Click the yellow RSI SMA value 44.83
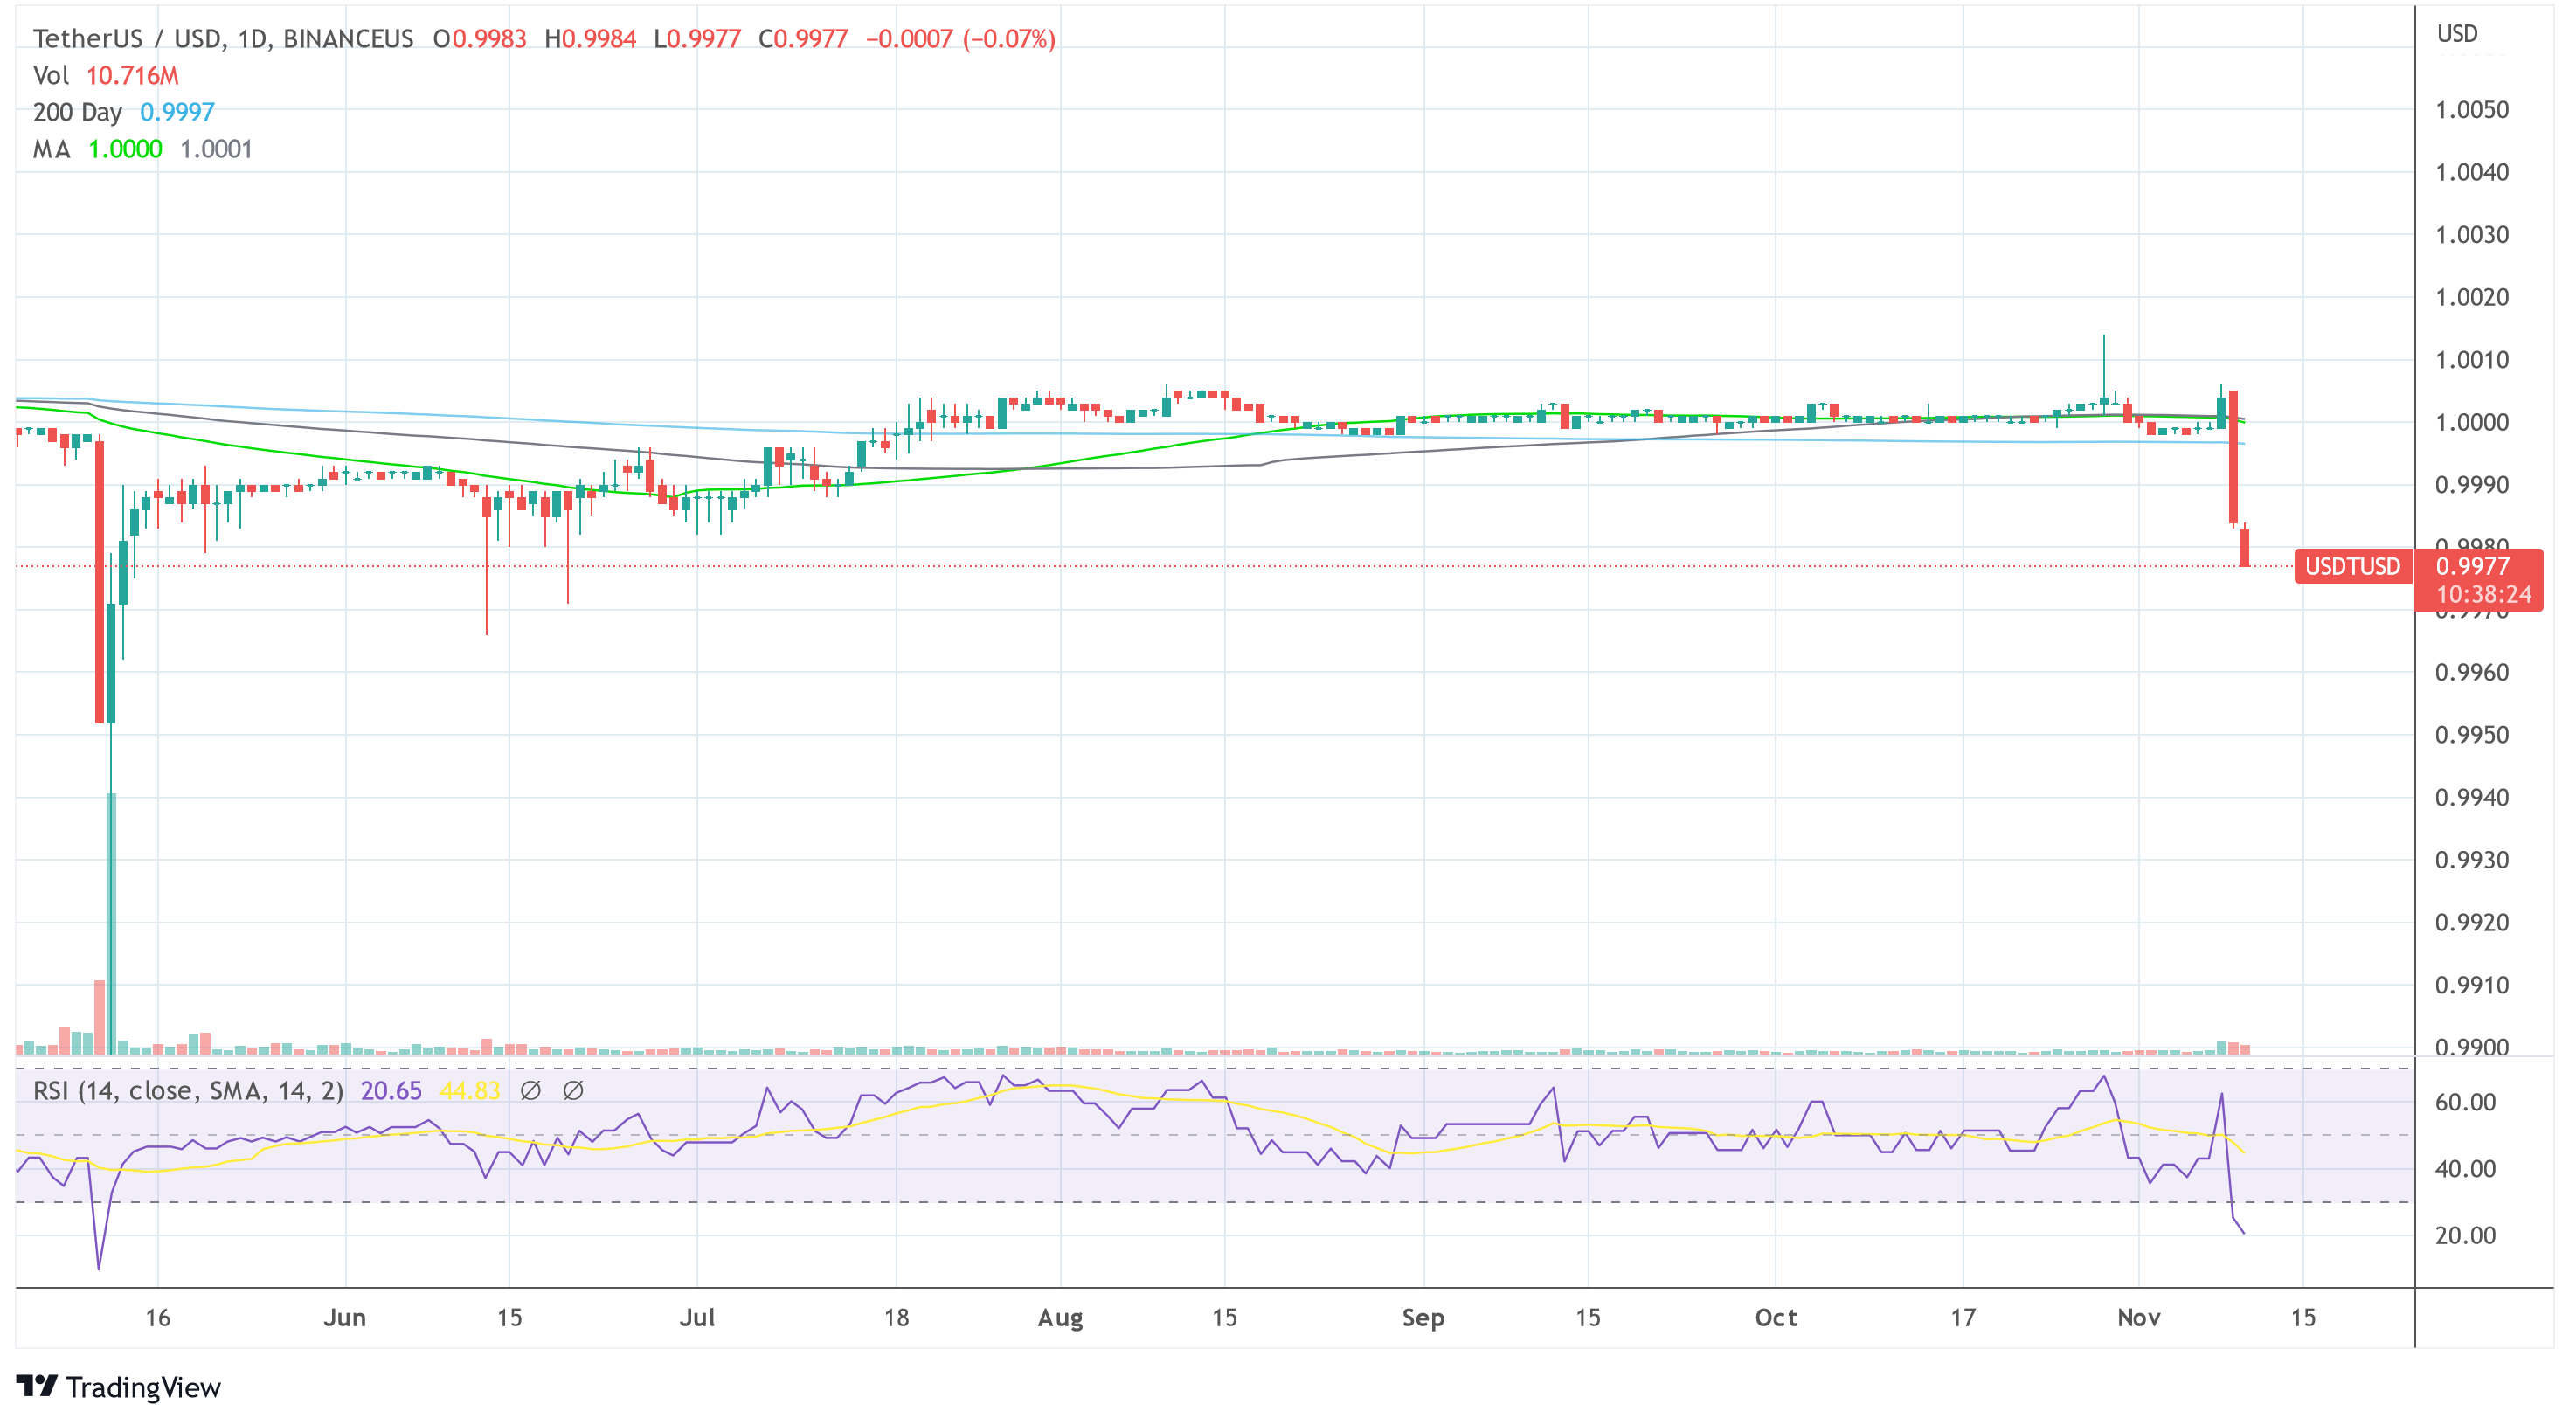Image resolution: width=2576 pixels, height=1425 pixels. point(470,1091)
